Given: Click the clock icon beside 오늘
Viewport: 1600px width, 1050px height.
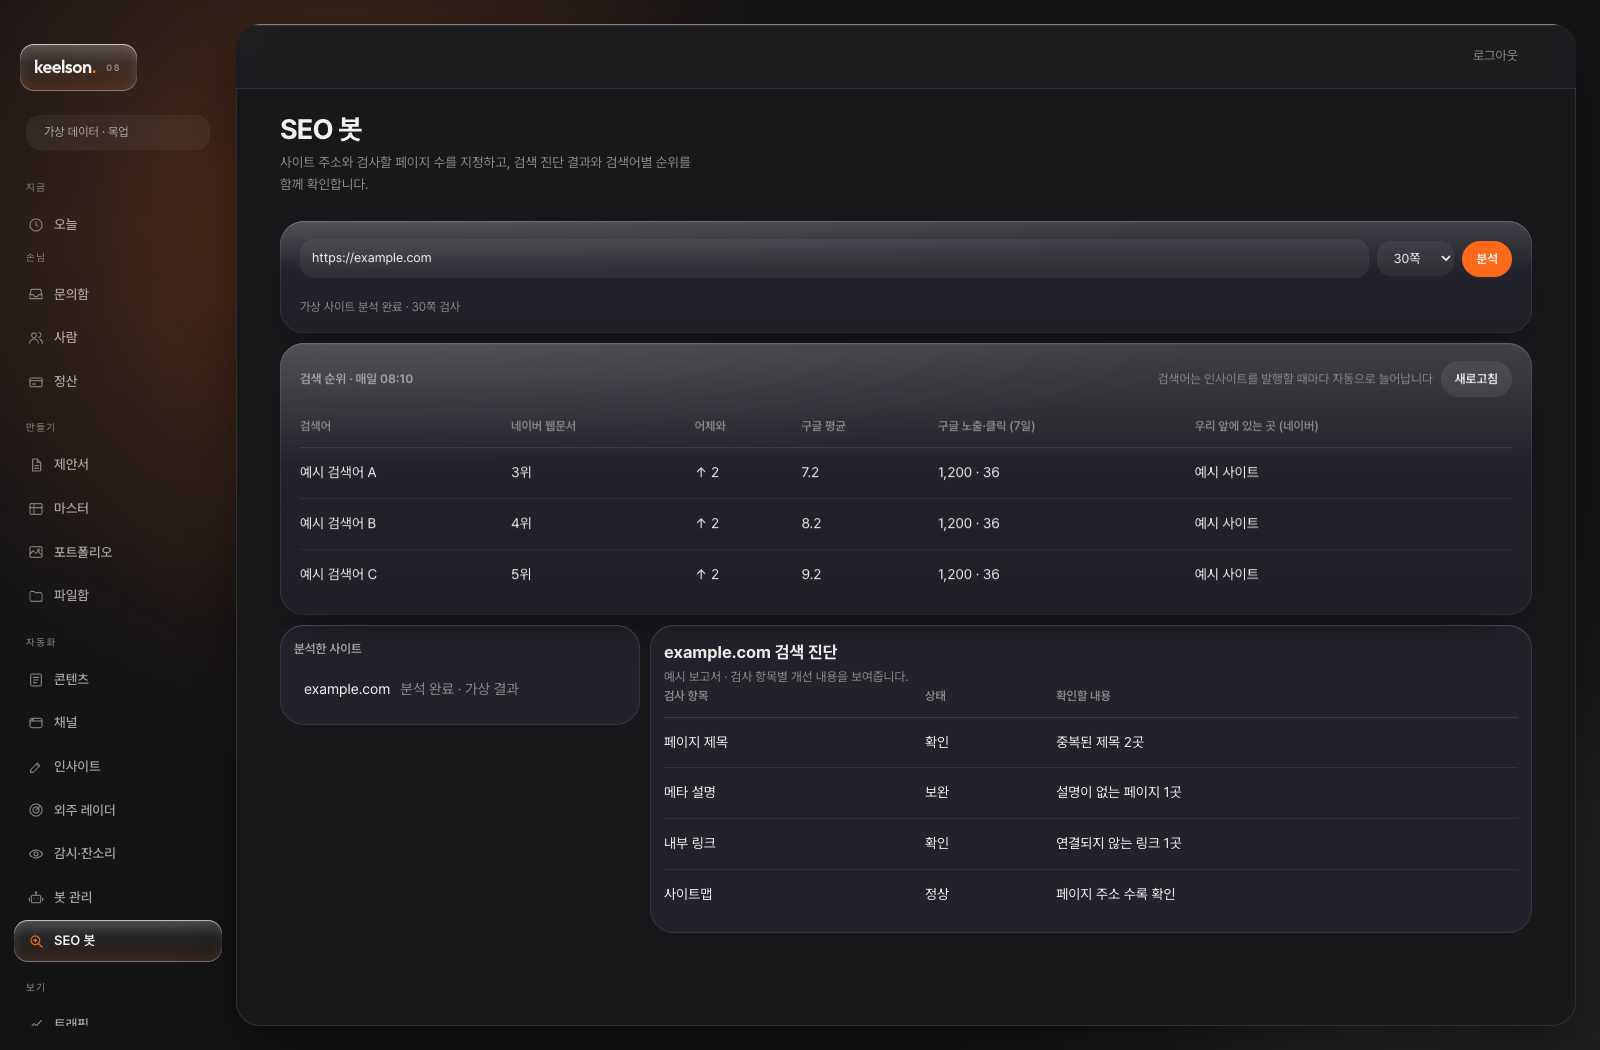Looking at the screenshot, I should pyautogui.click(x=36, y=225).
